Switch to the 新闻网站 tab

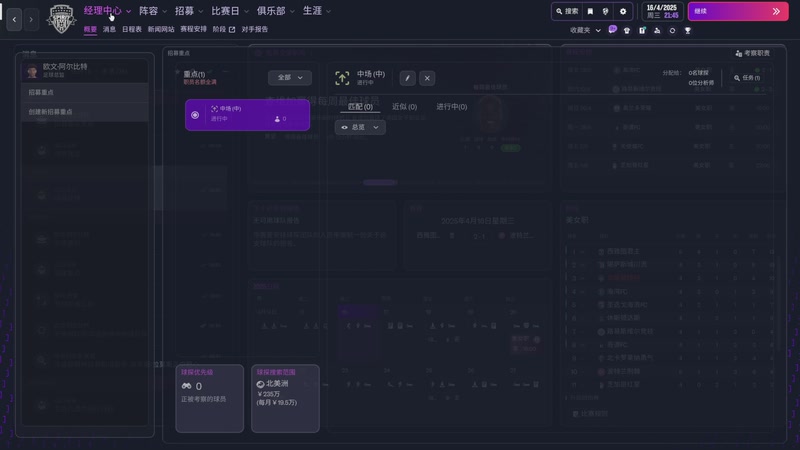coord(161,30)
